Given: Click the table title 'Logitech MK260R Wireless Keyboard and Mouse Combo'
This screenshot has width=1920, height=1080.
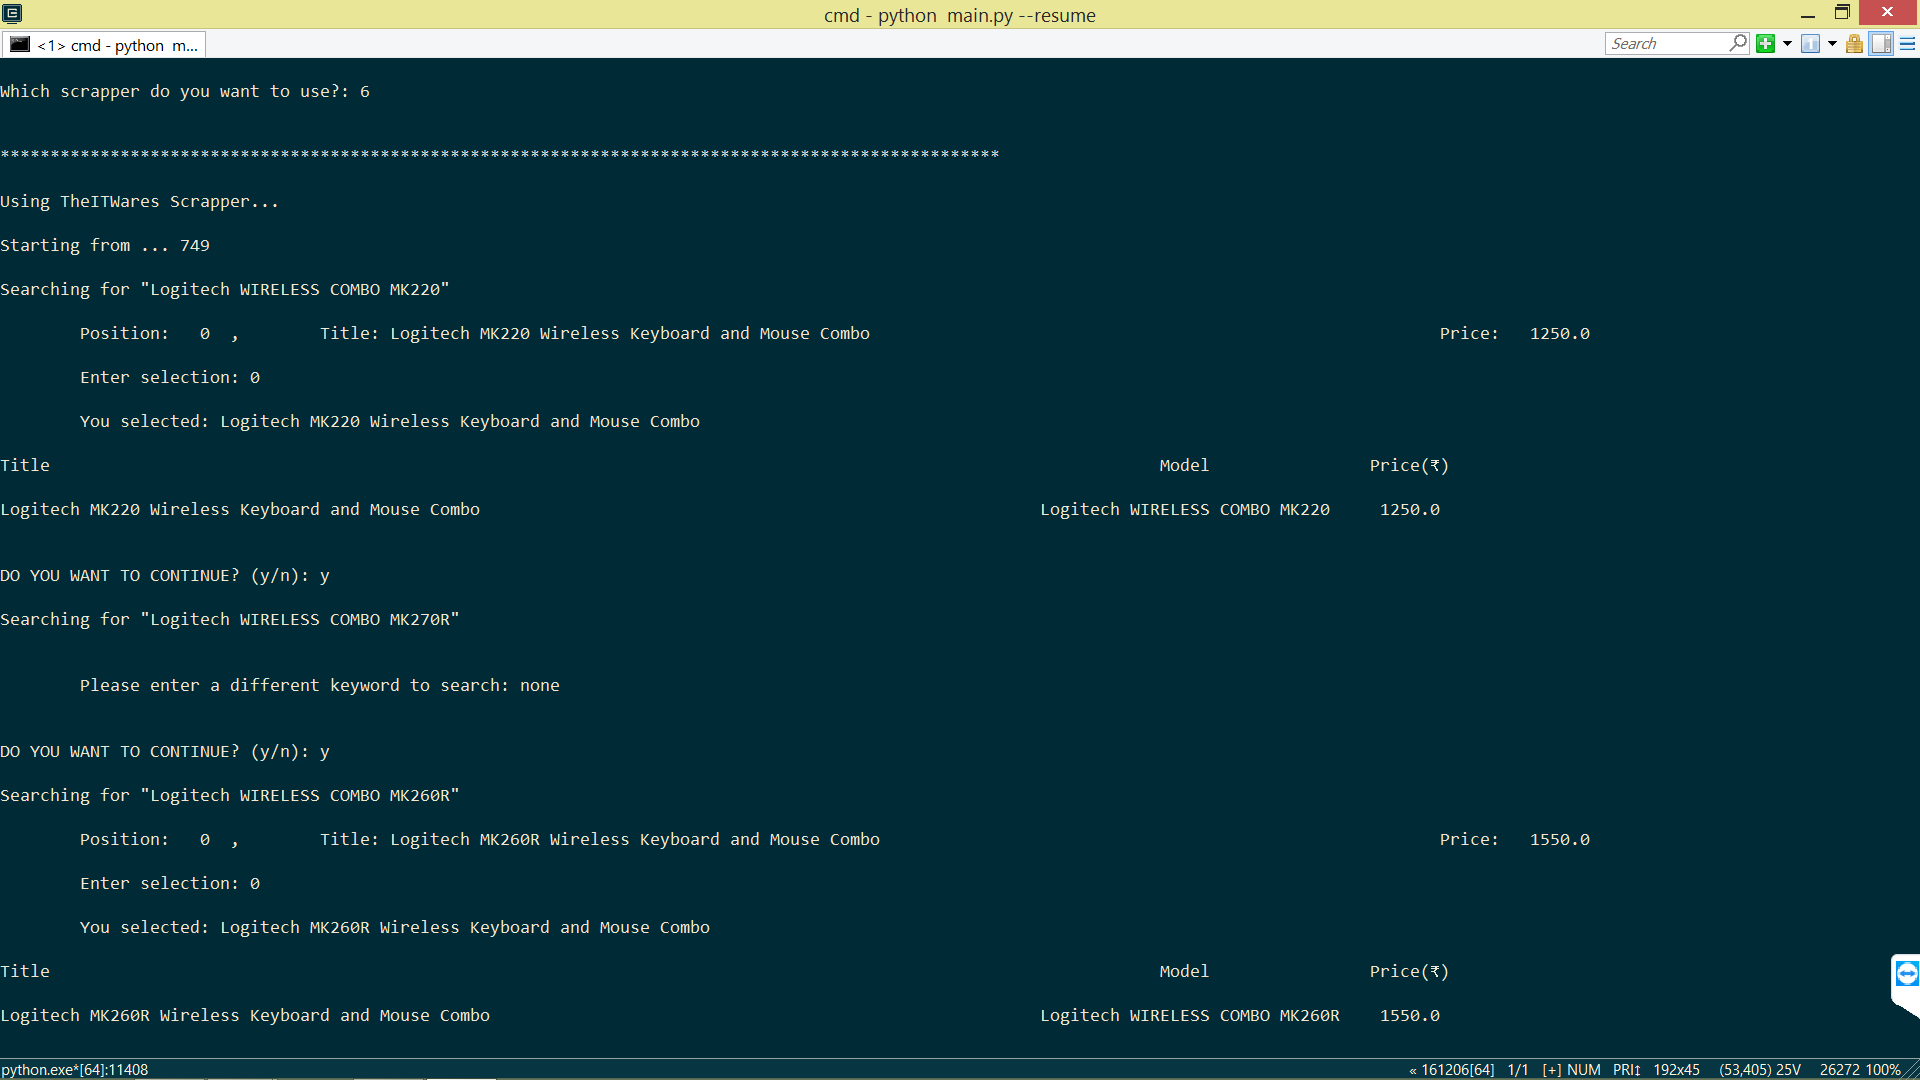Looking at the screenshot, I should click(x=245, y=1015).
